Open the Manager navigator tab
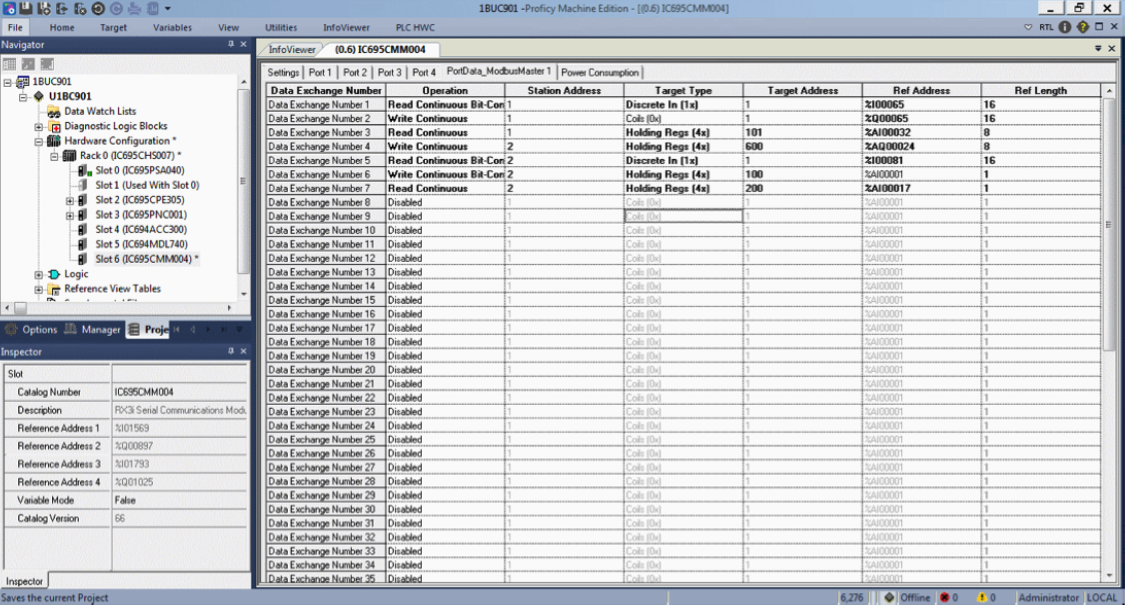Viewport: 1125px width, 605px height. [93, 329]
